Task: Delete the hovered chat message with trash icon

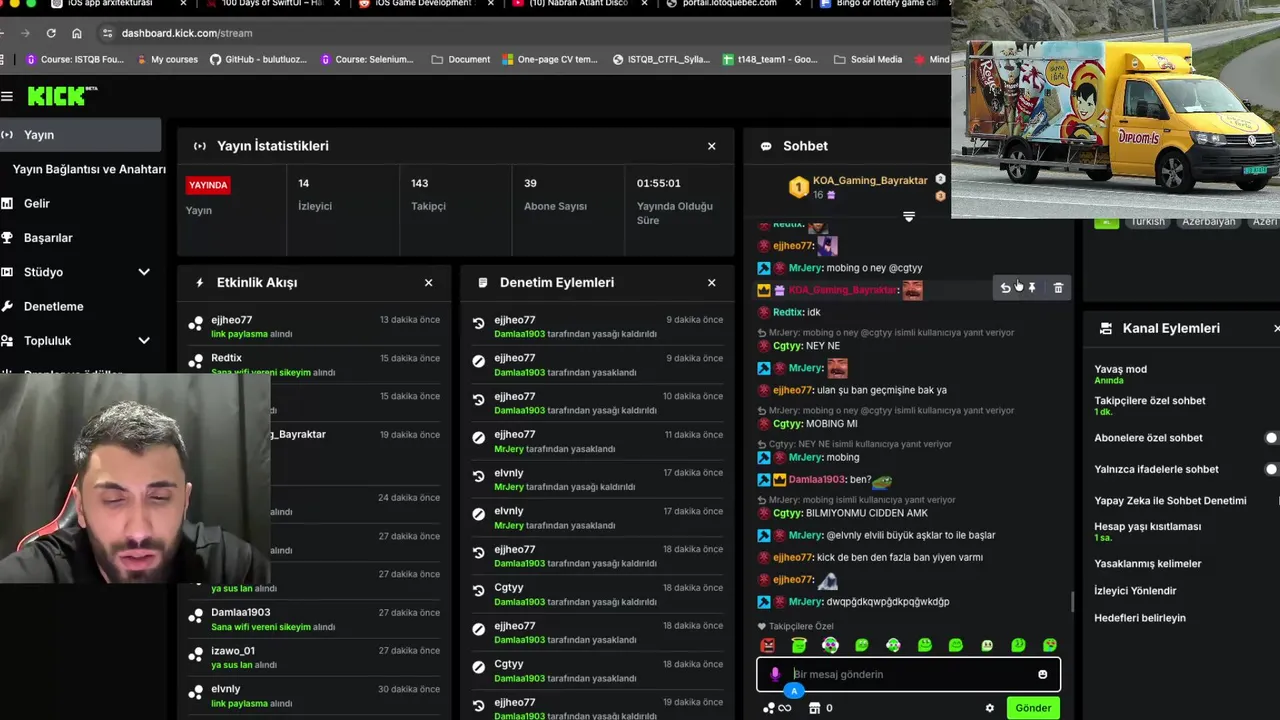Action: [1058, 288]
